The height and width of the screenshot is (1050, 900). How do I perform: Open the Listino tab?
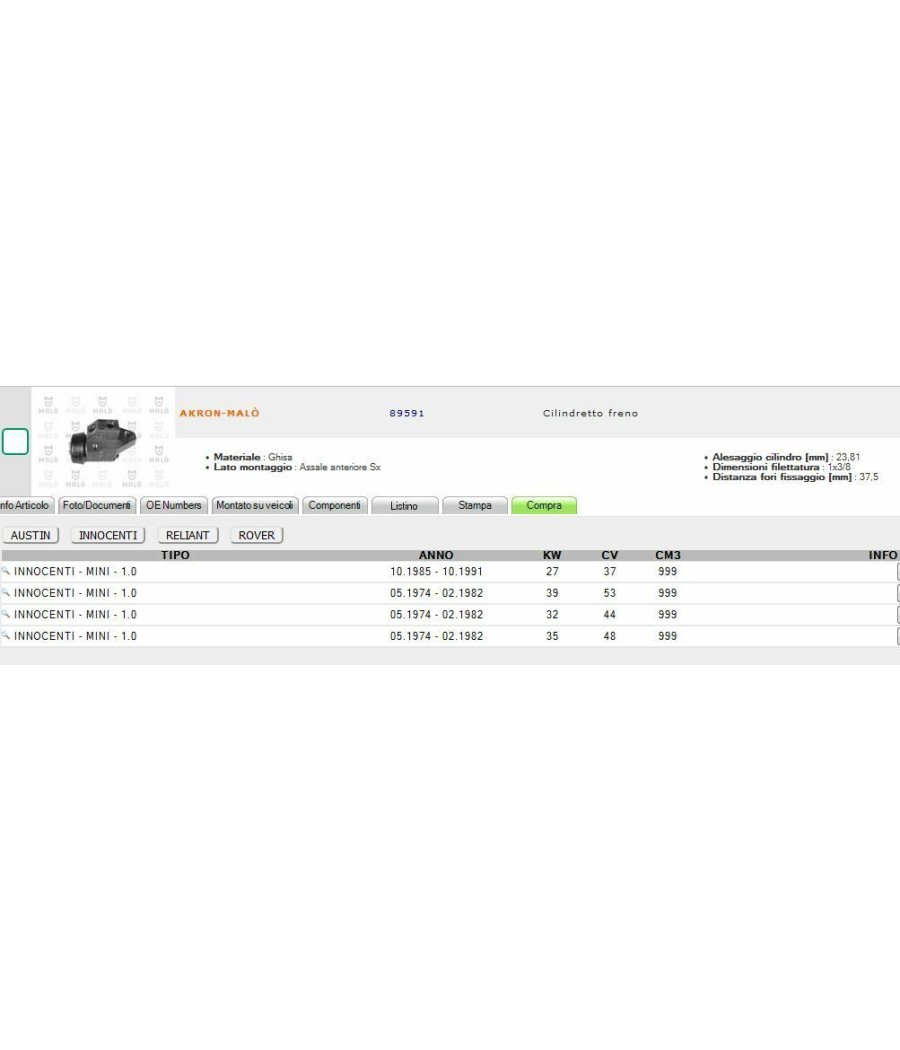(x=404, y=506)
